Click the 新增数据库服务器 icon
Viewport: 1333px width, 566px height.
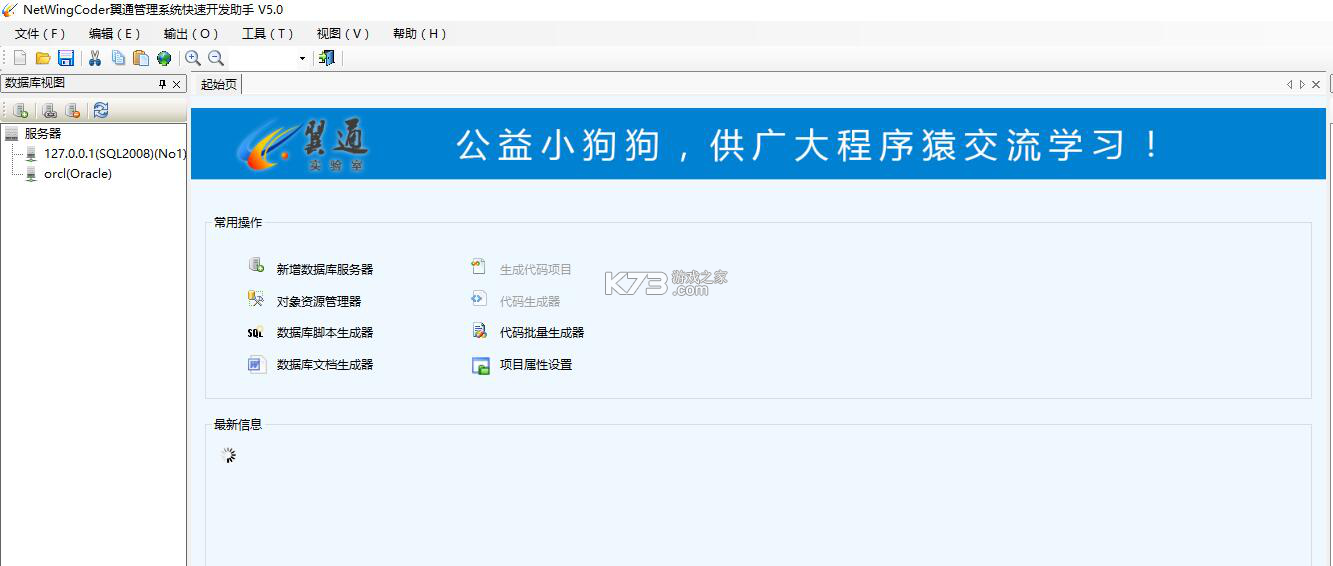[x=256, y=266]
